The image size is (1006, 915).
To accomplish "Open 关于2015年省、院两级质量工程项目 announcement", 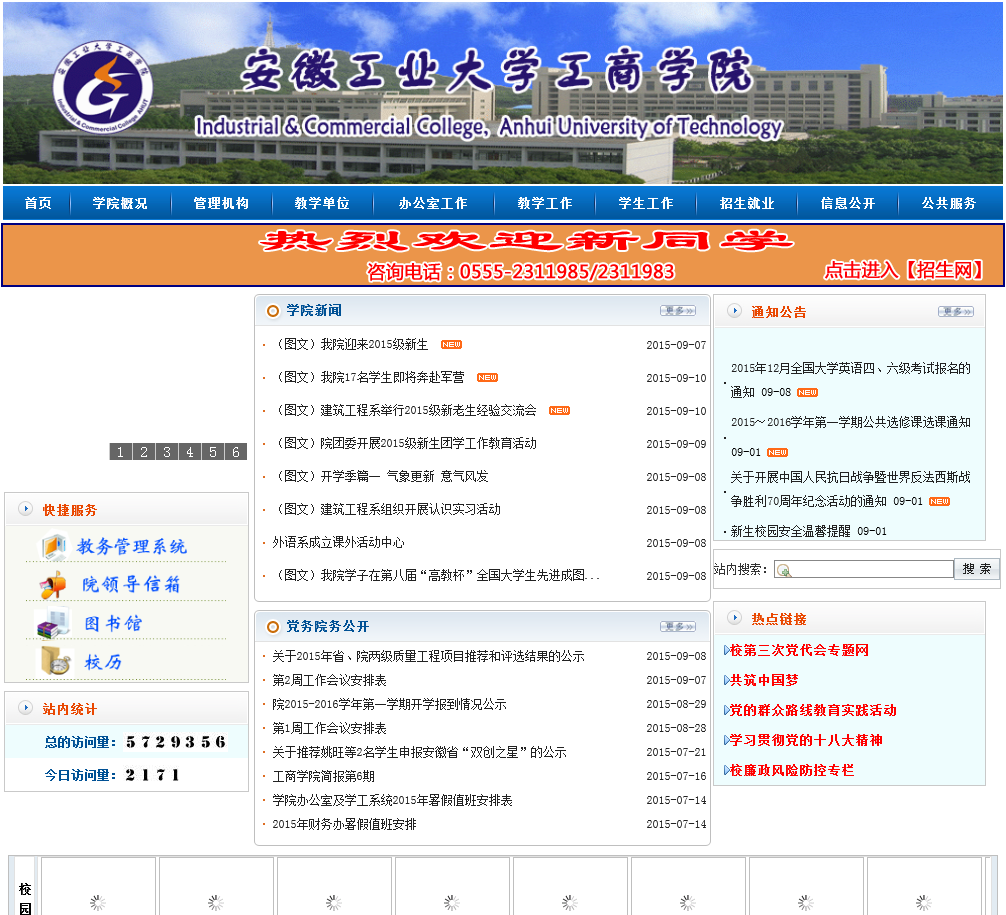I will (x=428, y=656).
